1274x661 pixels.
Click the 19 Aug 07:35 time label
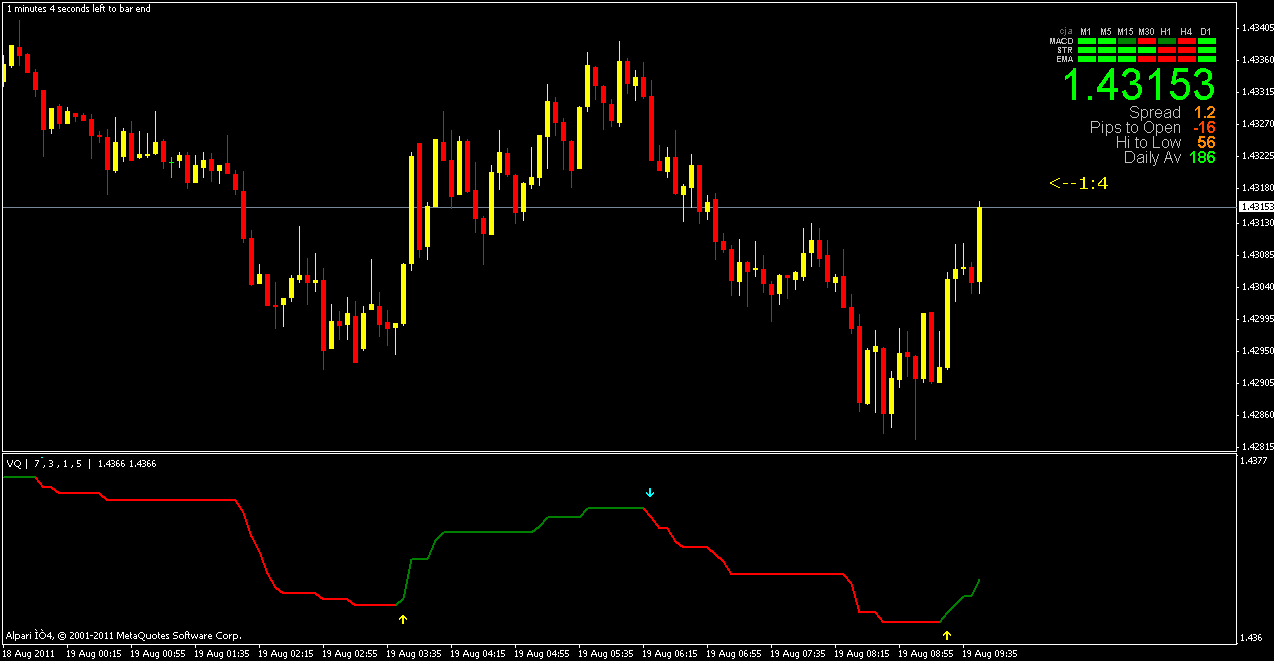point(797,653)
